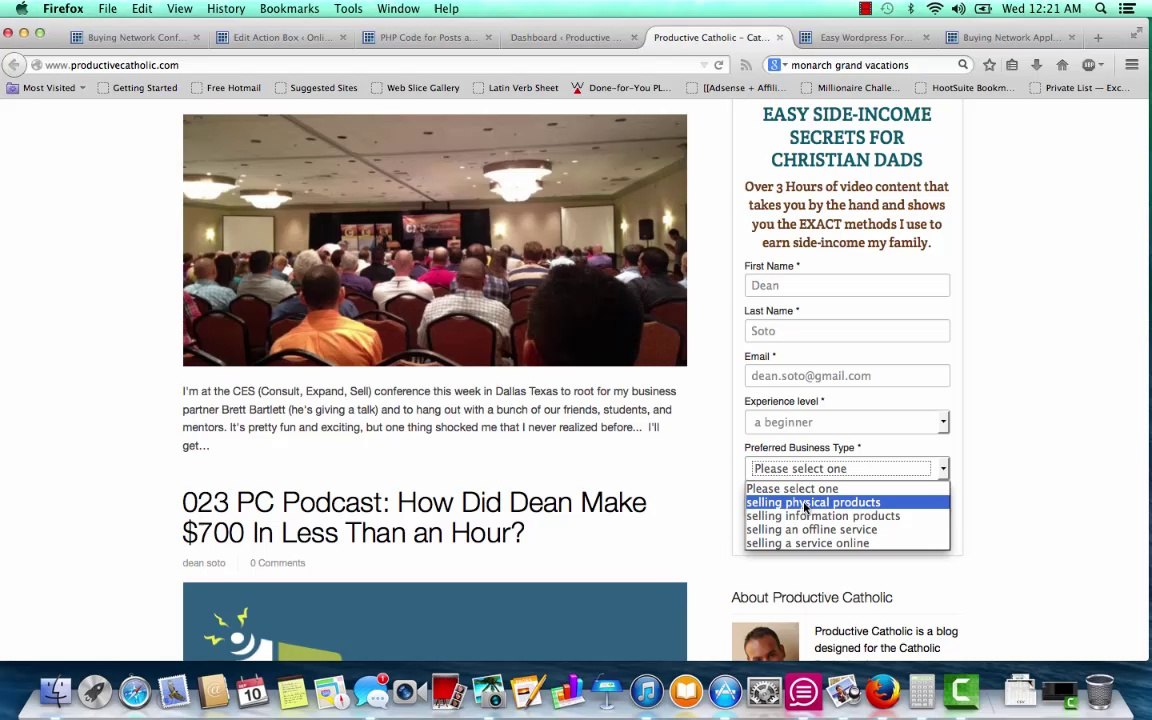Screen dimensions: 1152x720
Task: Open 'Free Hotmail' bookmark
Action: 226,87
